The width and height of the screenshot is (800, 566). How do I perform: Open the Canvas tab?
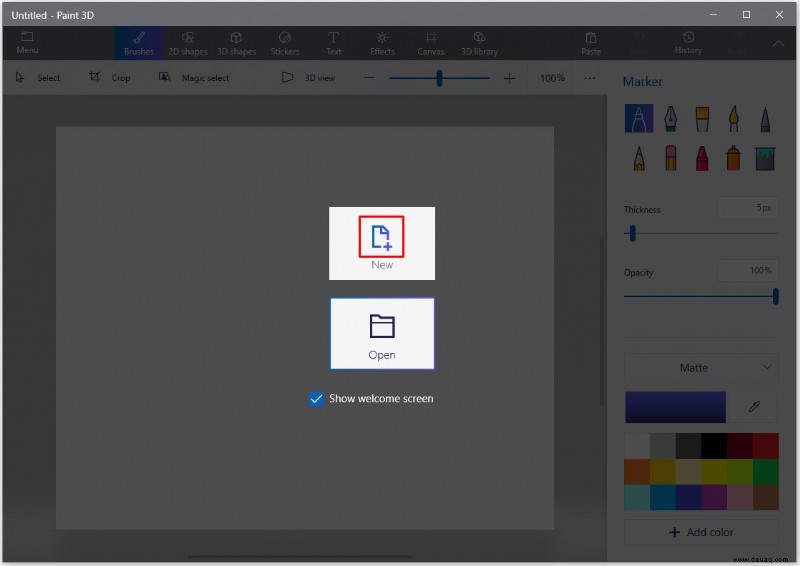coord(431,43)
